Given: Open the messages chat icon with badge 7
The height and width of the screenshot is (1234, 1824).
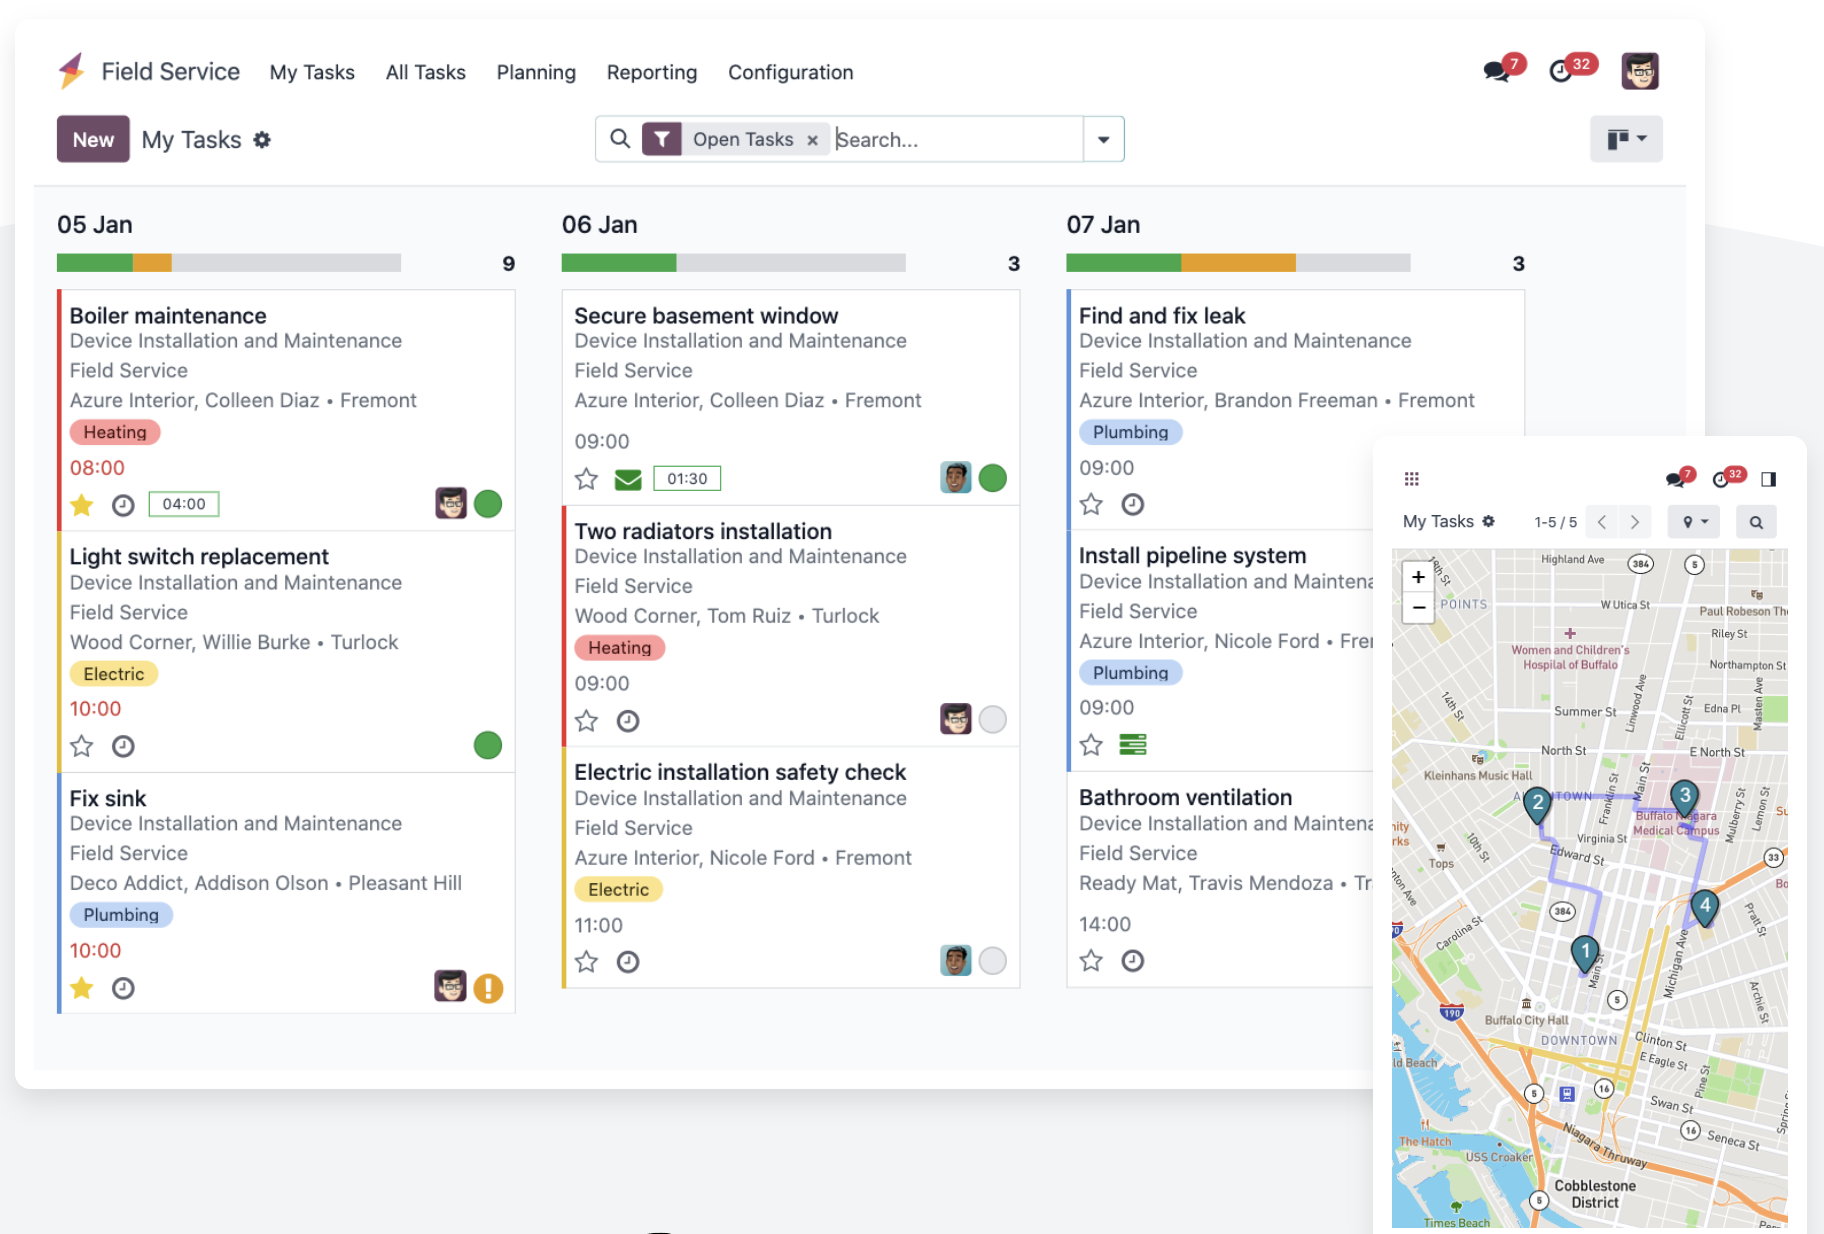Looking at the screenshot, I should (x=1497, y=71).
